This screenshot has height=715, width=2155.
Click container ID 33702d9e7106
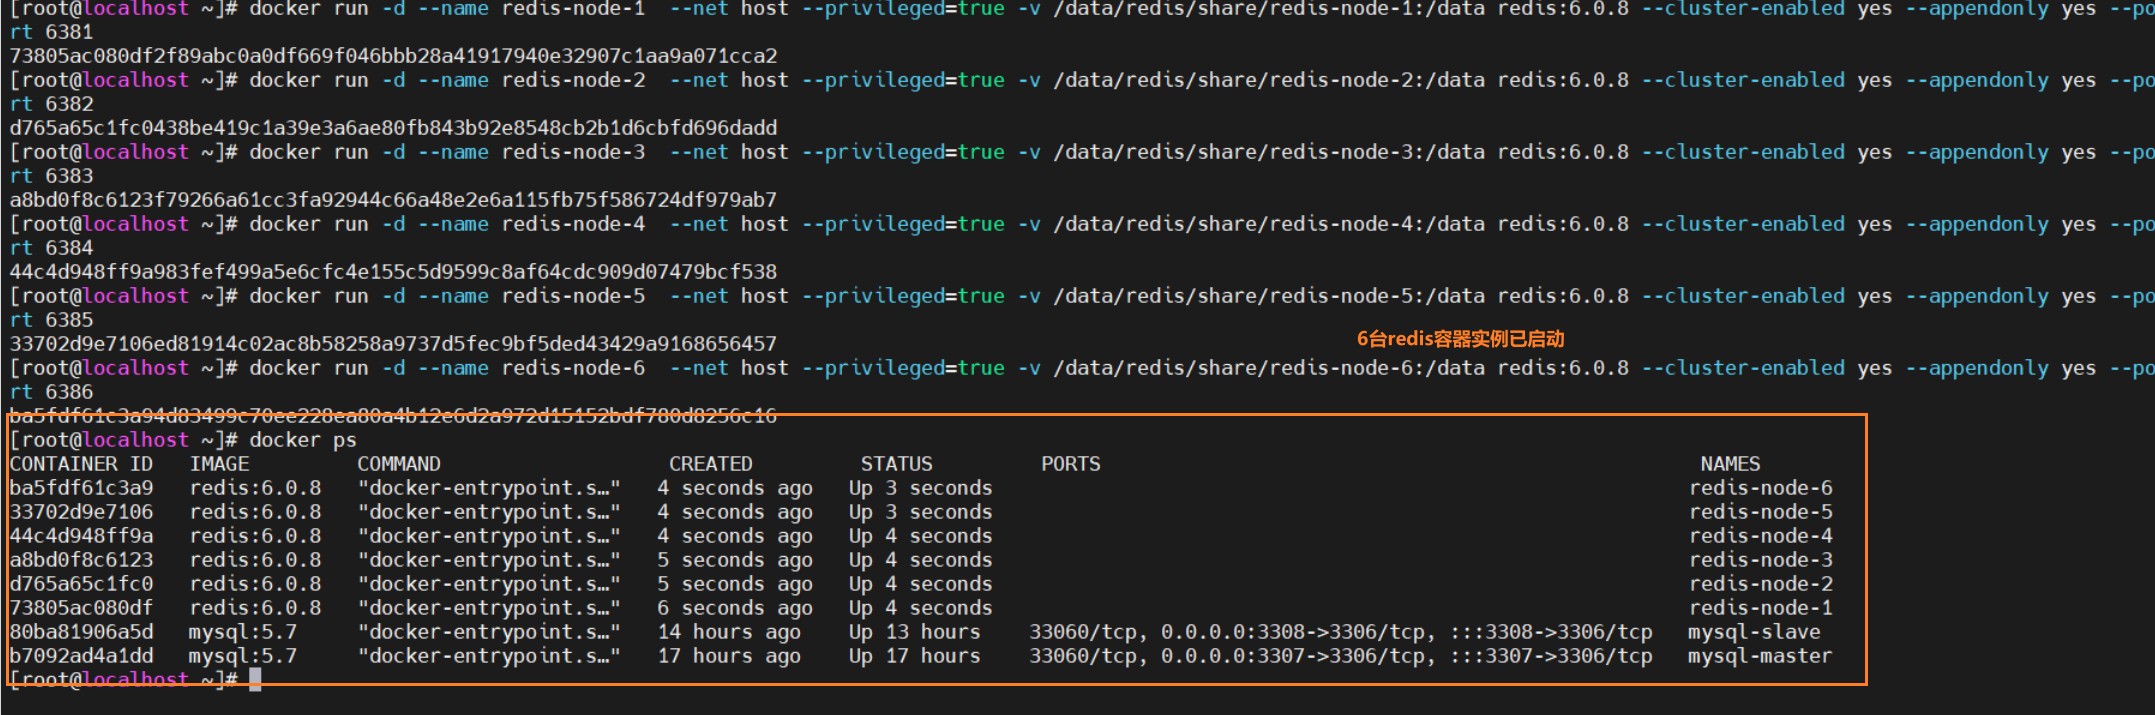[x=81, y=512]
